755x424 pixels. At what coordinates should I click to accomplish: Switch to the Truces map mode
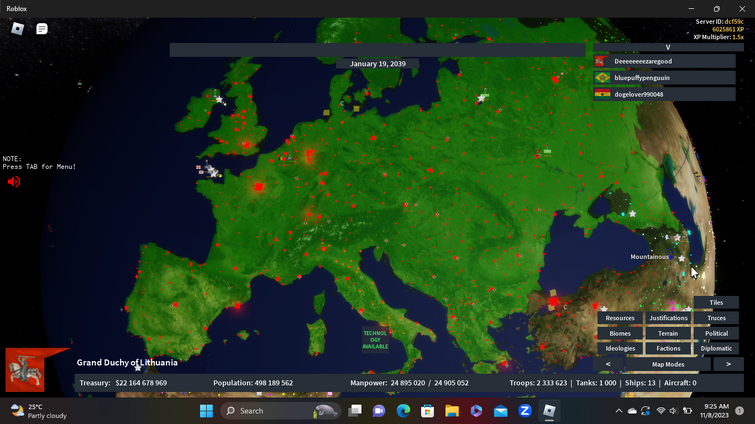(716, 318)
